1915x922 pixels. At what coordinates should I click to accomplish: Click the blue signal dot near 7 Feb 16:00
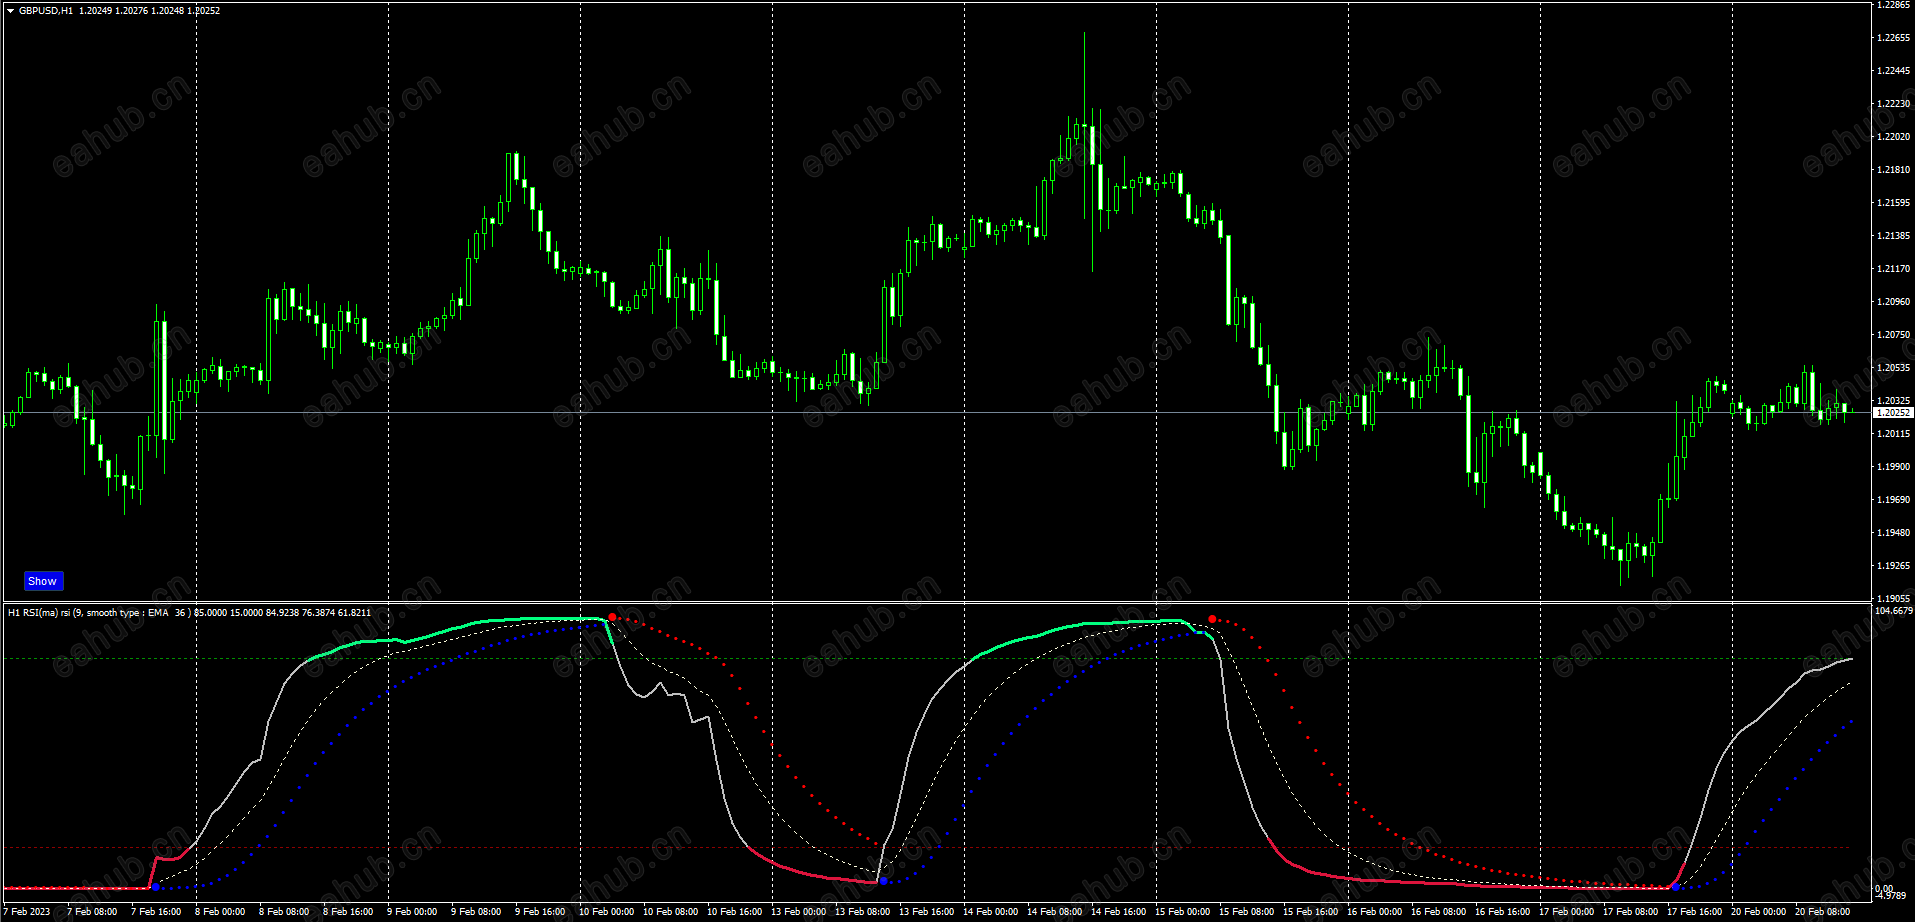(155, 887)
